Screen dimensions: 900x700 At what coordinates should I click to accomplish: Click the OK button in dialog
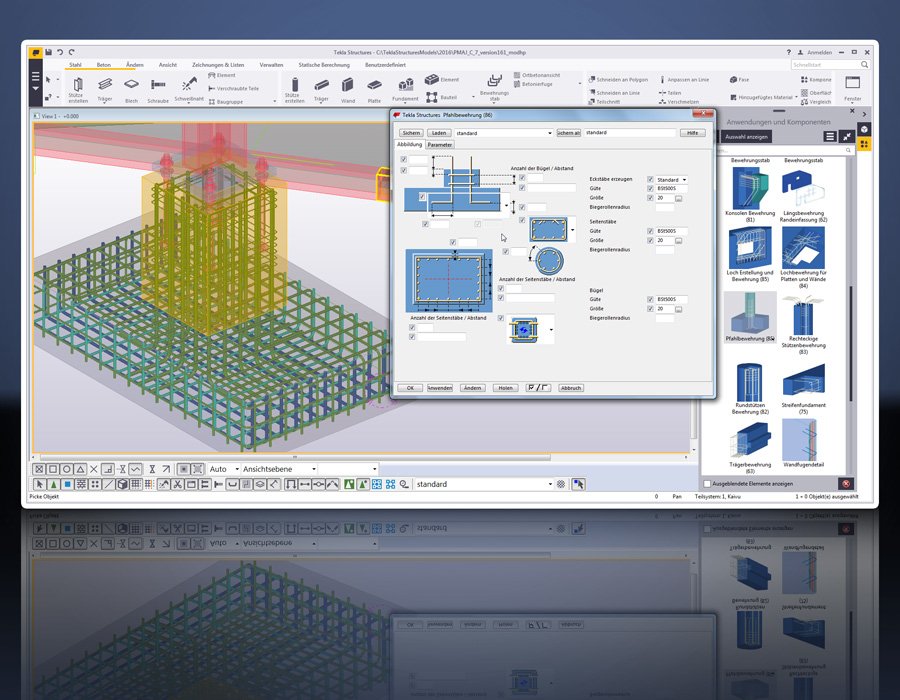pos(410,388)
